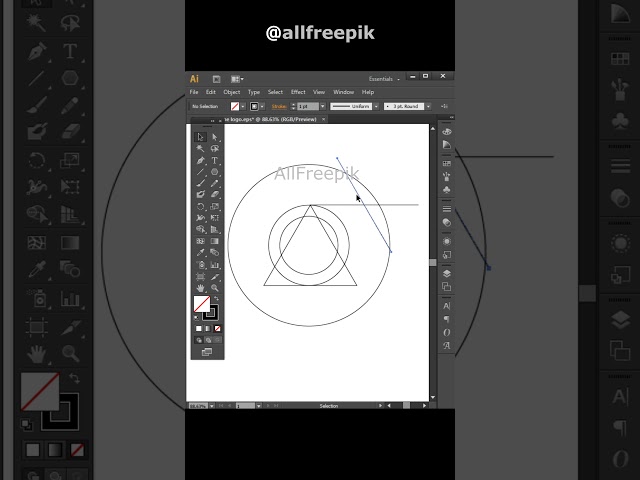Select the Pen tool
640x480 pixels.
(x=200, y=160)
